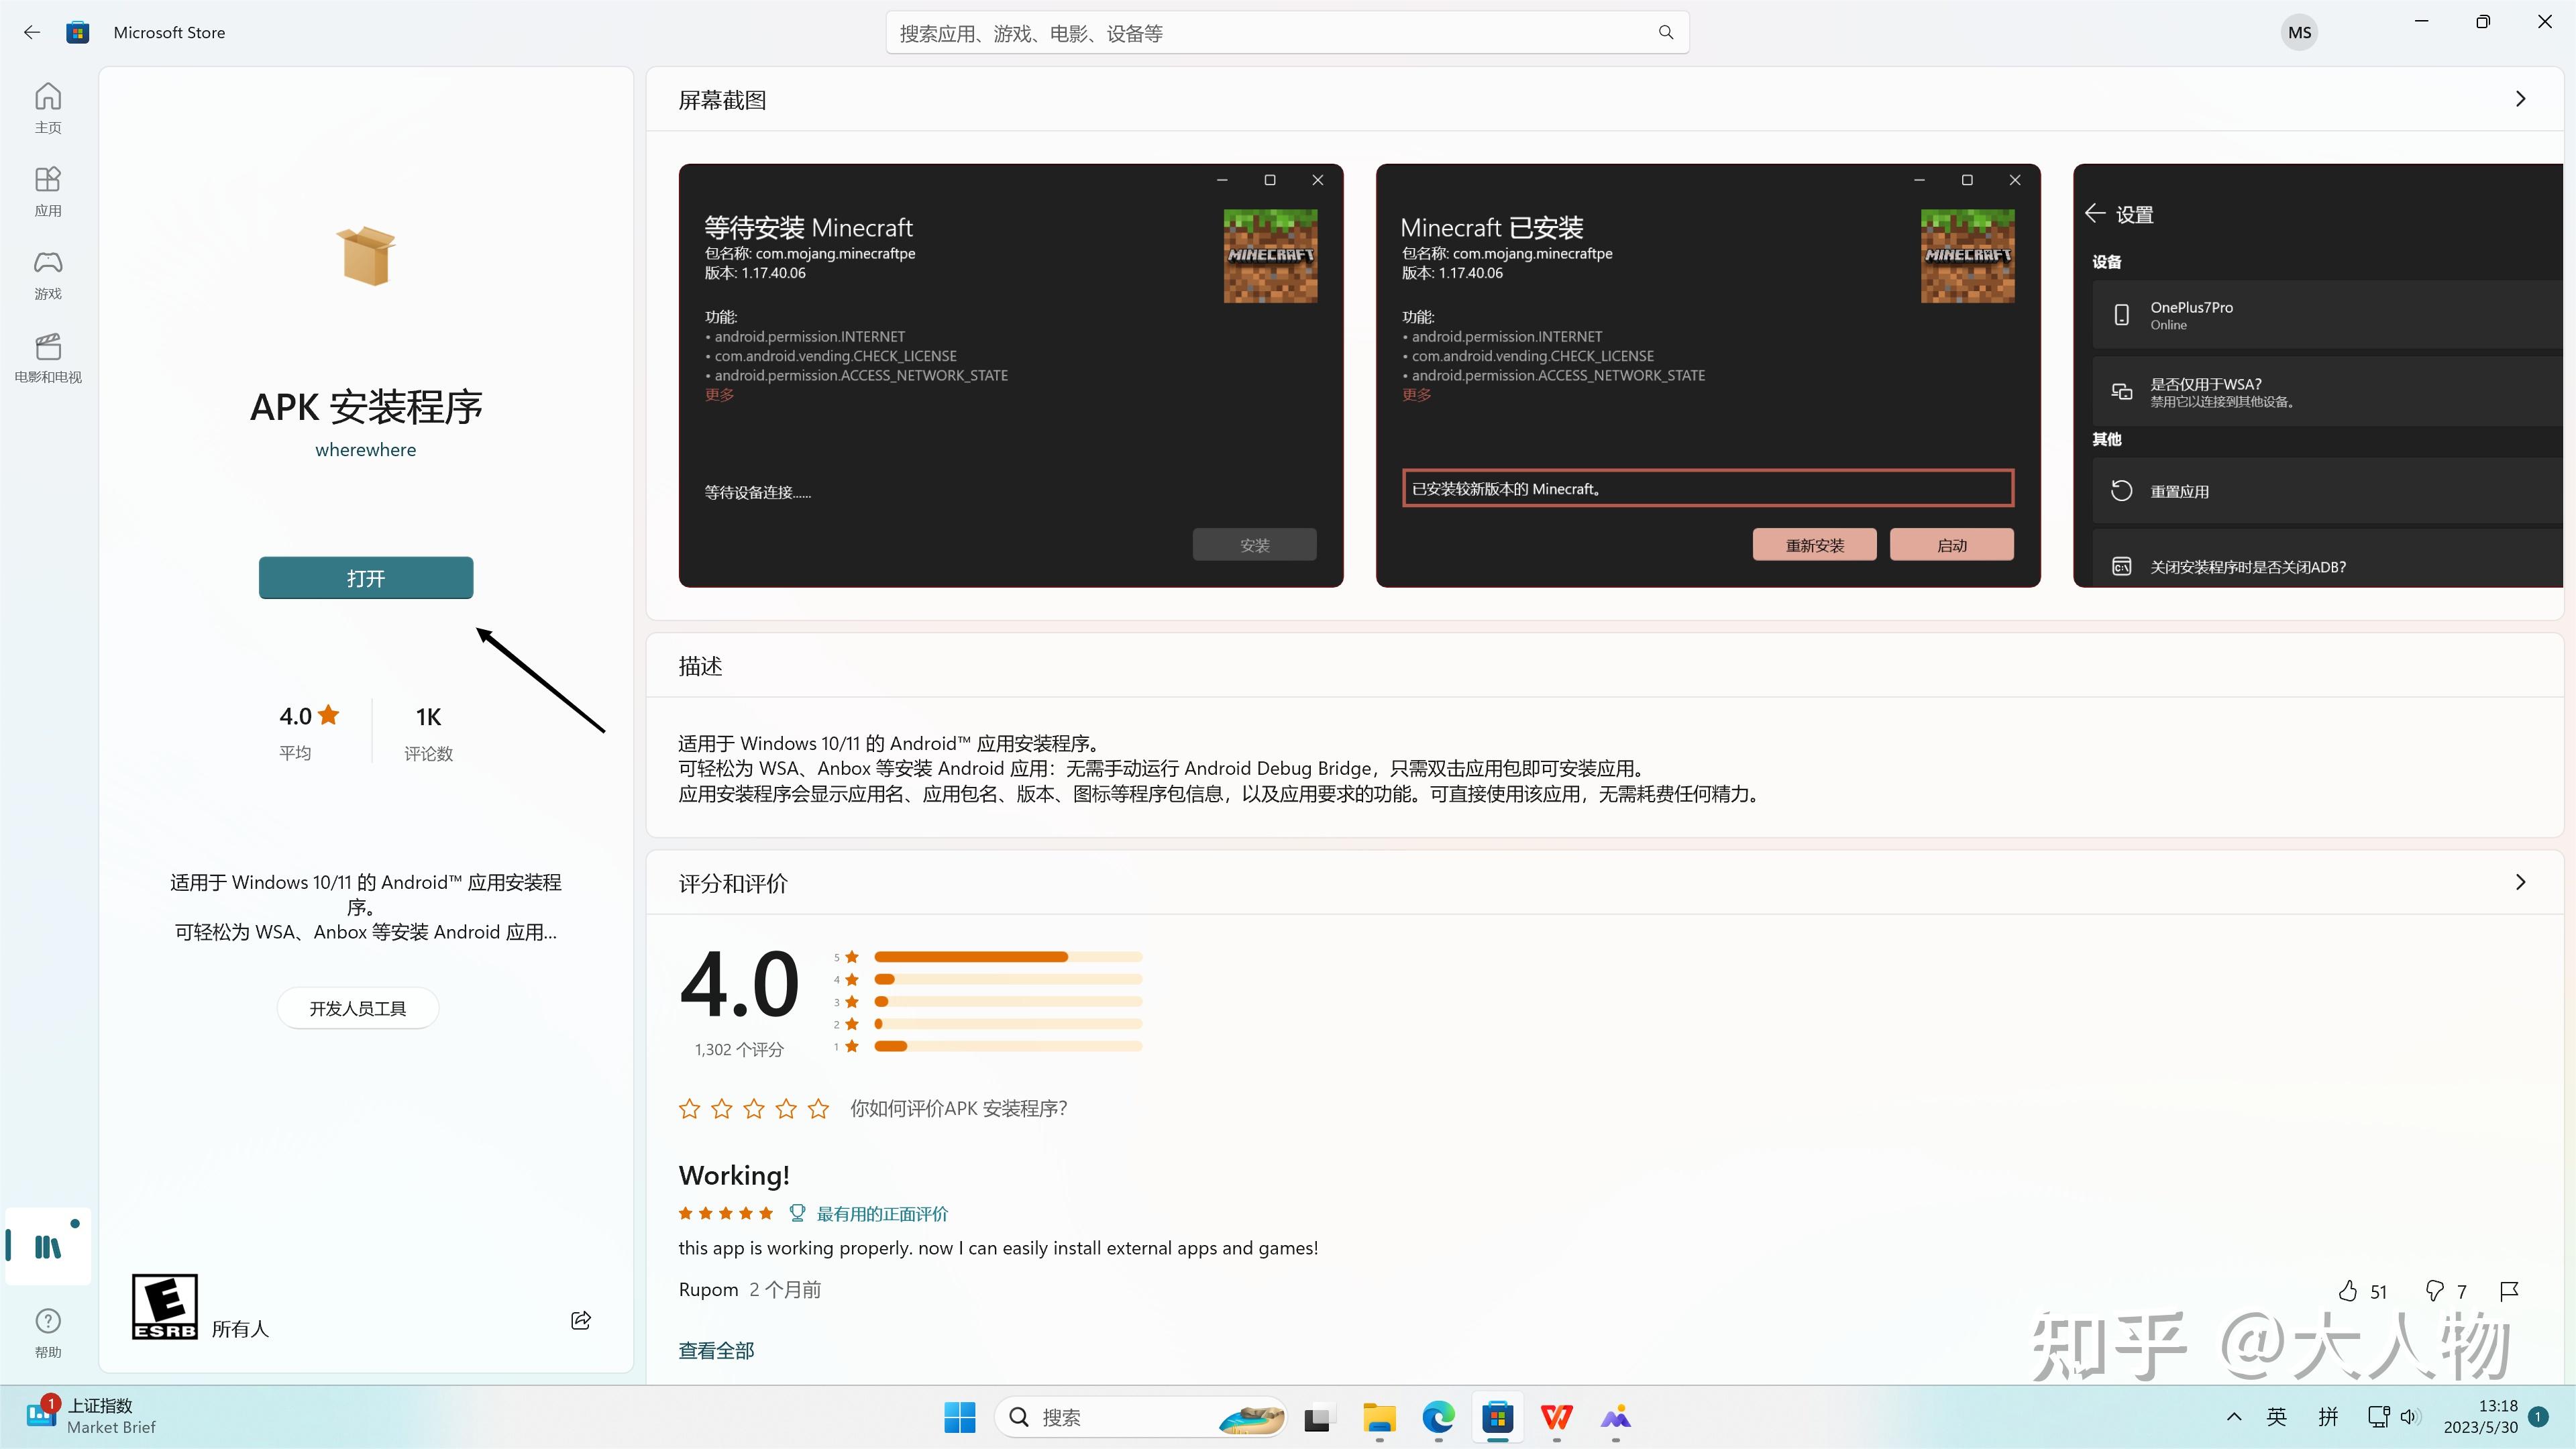
Task: Expand ratings and reviews (评分和评价) chevron
Action: pos(2520,882)
